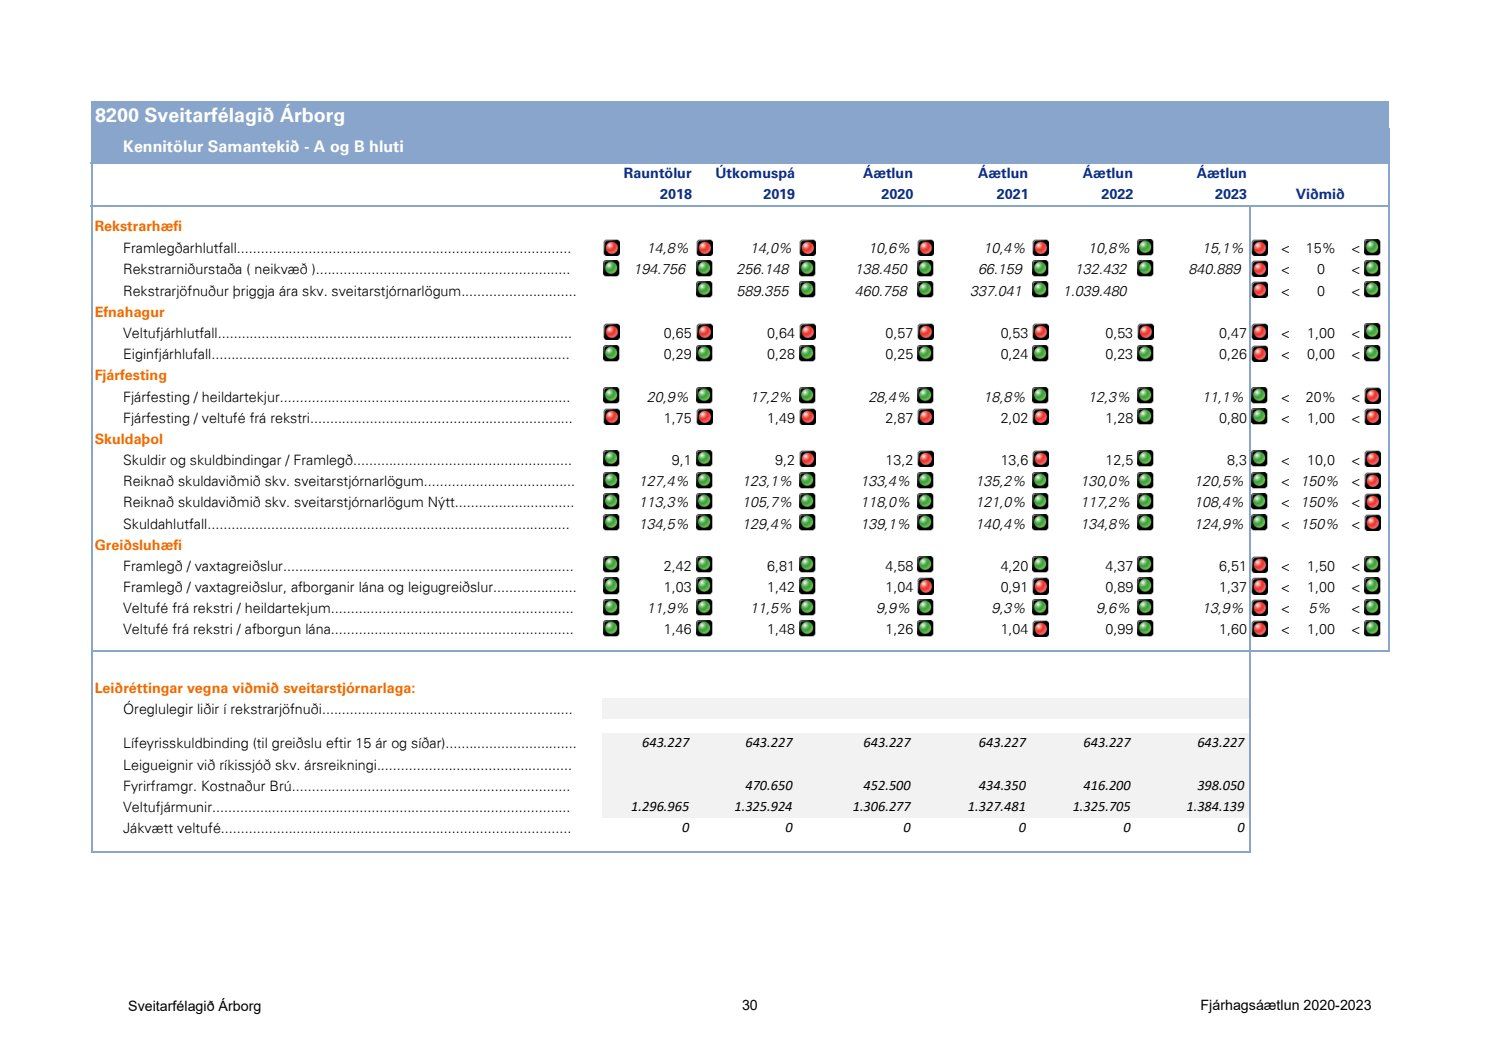
Task: Select the Rauntölur 2018 column header
Action: 658,184
